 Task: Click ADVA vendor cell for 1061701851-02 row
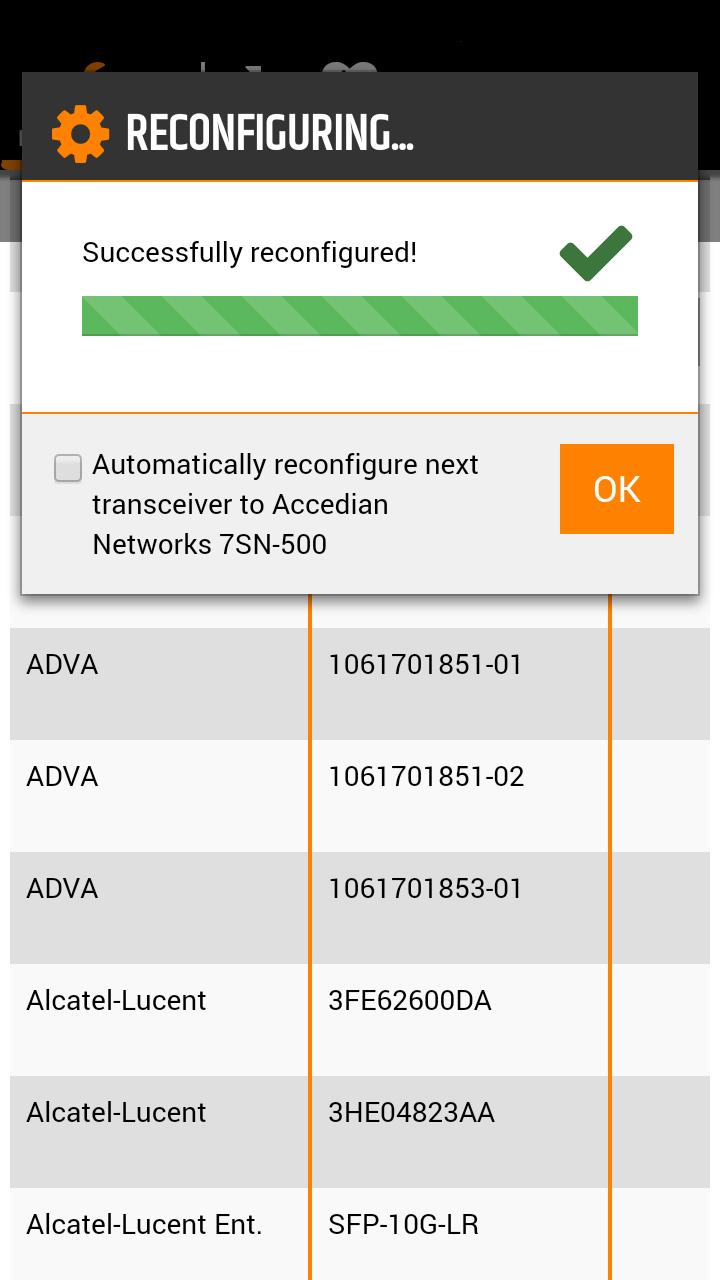coord(62,777)
